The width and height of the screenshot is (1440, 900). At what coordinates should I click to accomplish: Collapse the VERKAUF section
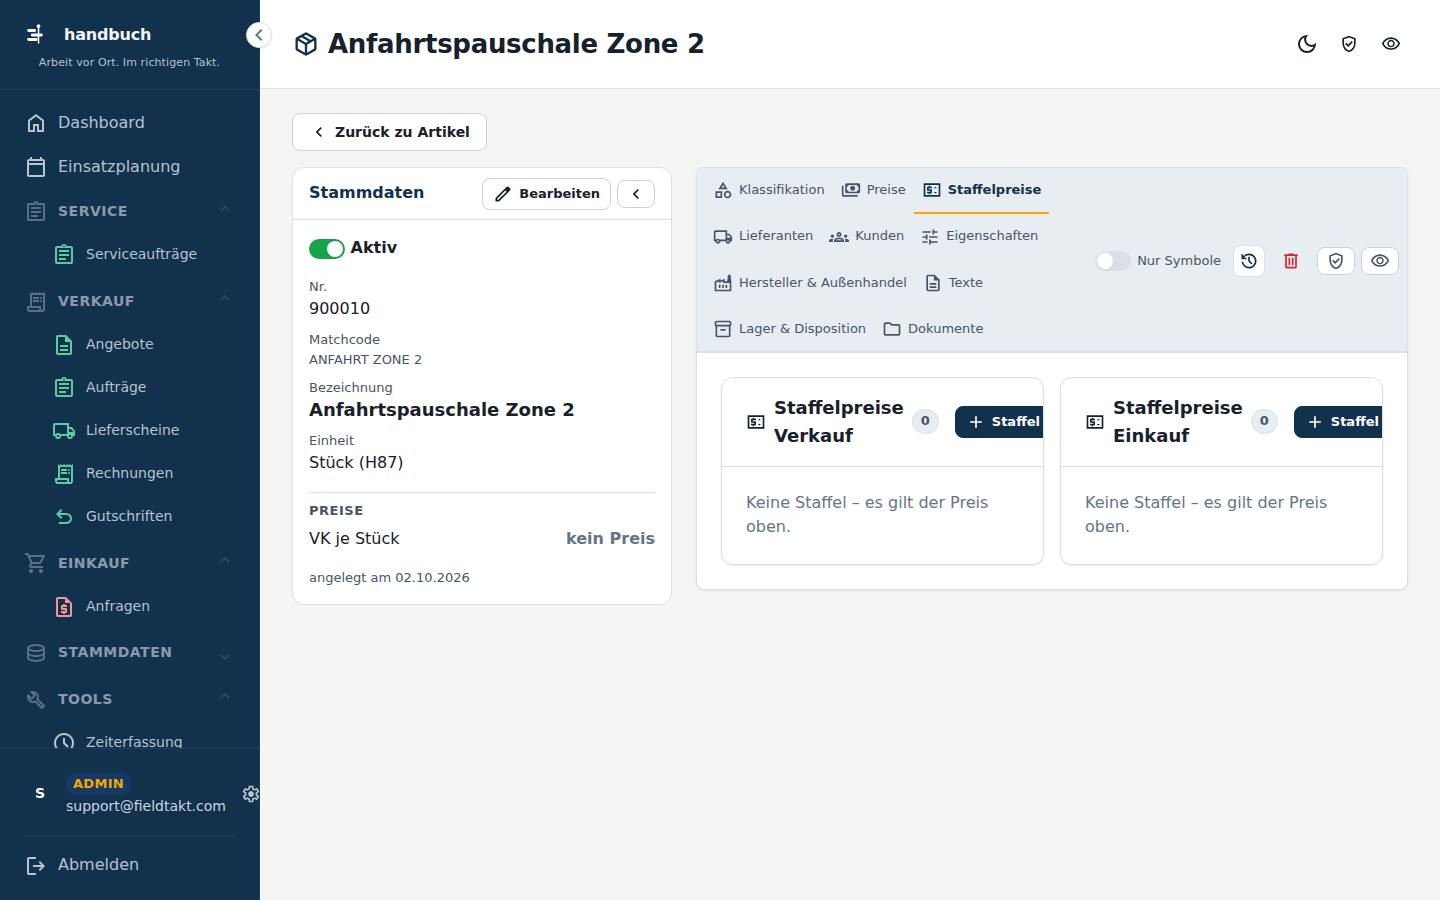click(225, 299)
